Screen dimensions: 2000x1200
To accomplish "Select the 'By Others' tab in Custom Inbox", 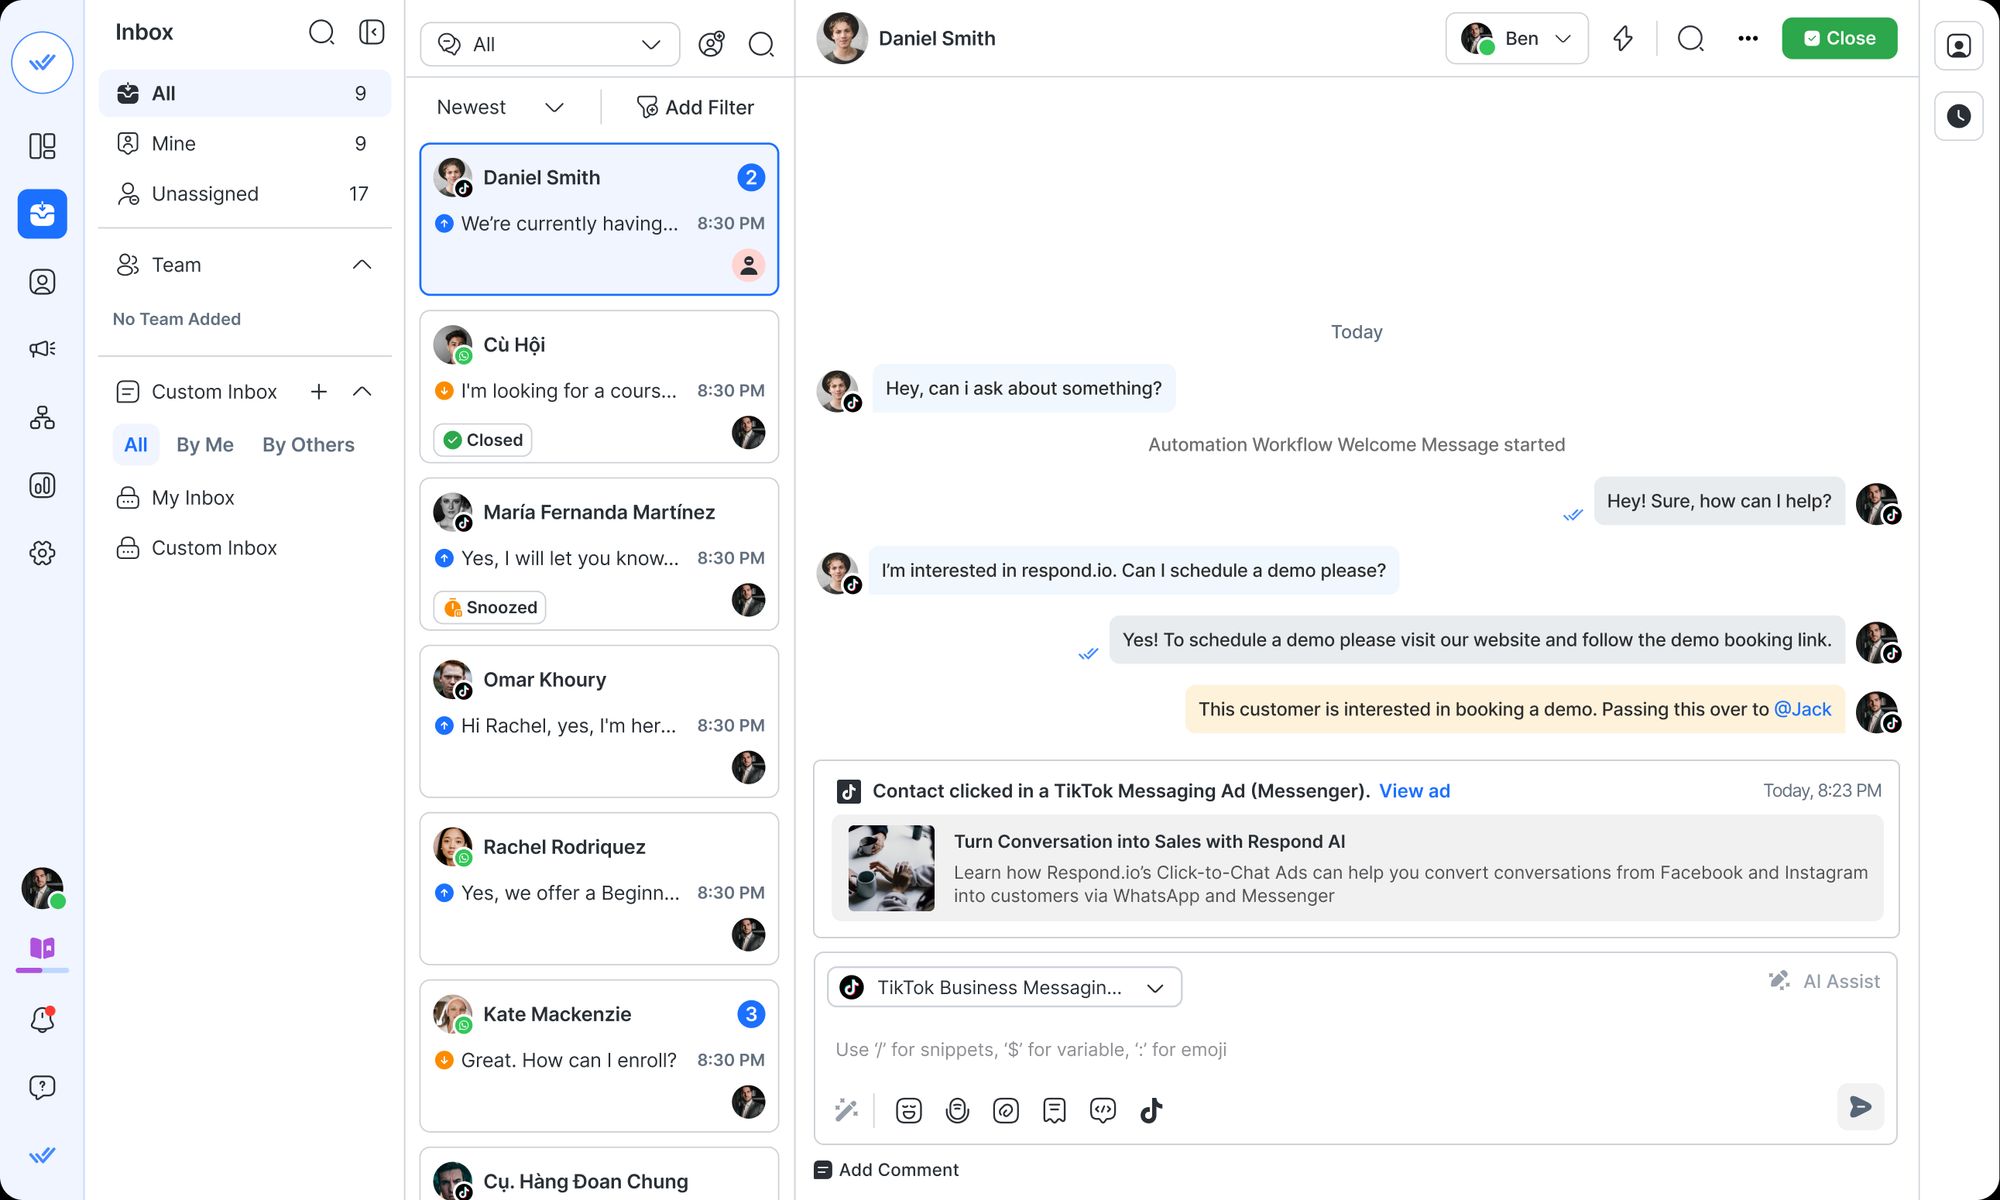I will point(307,444).
